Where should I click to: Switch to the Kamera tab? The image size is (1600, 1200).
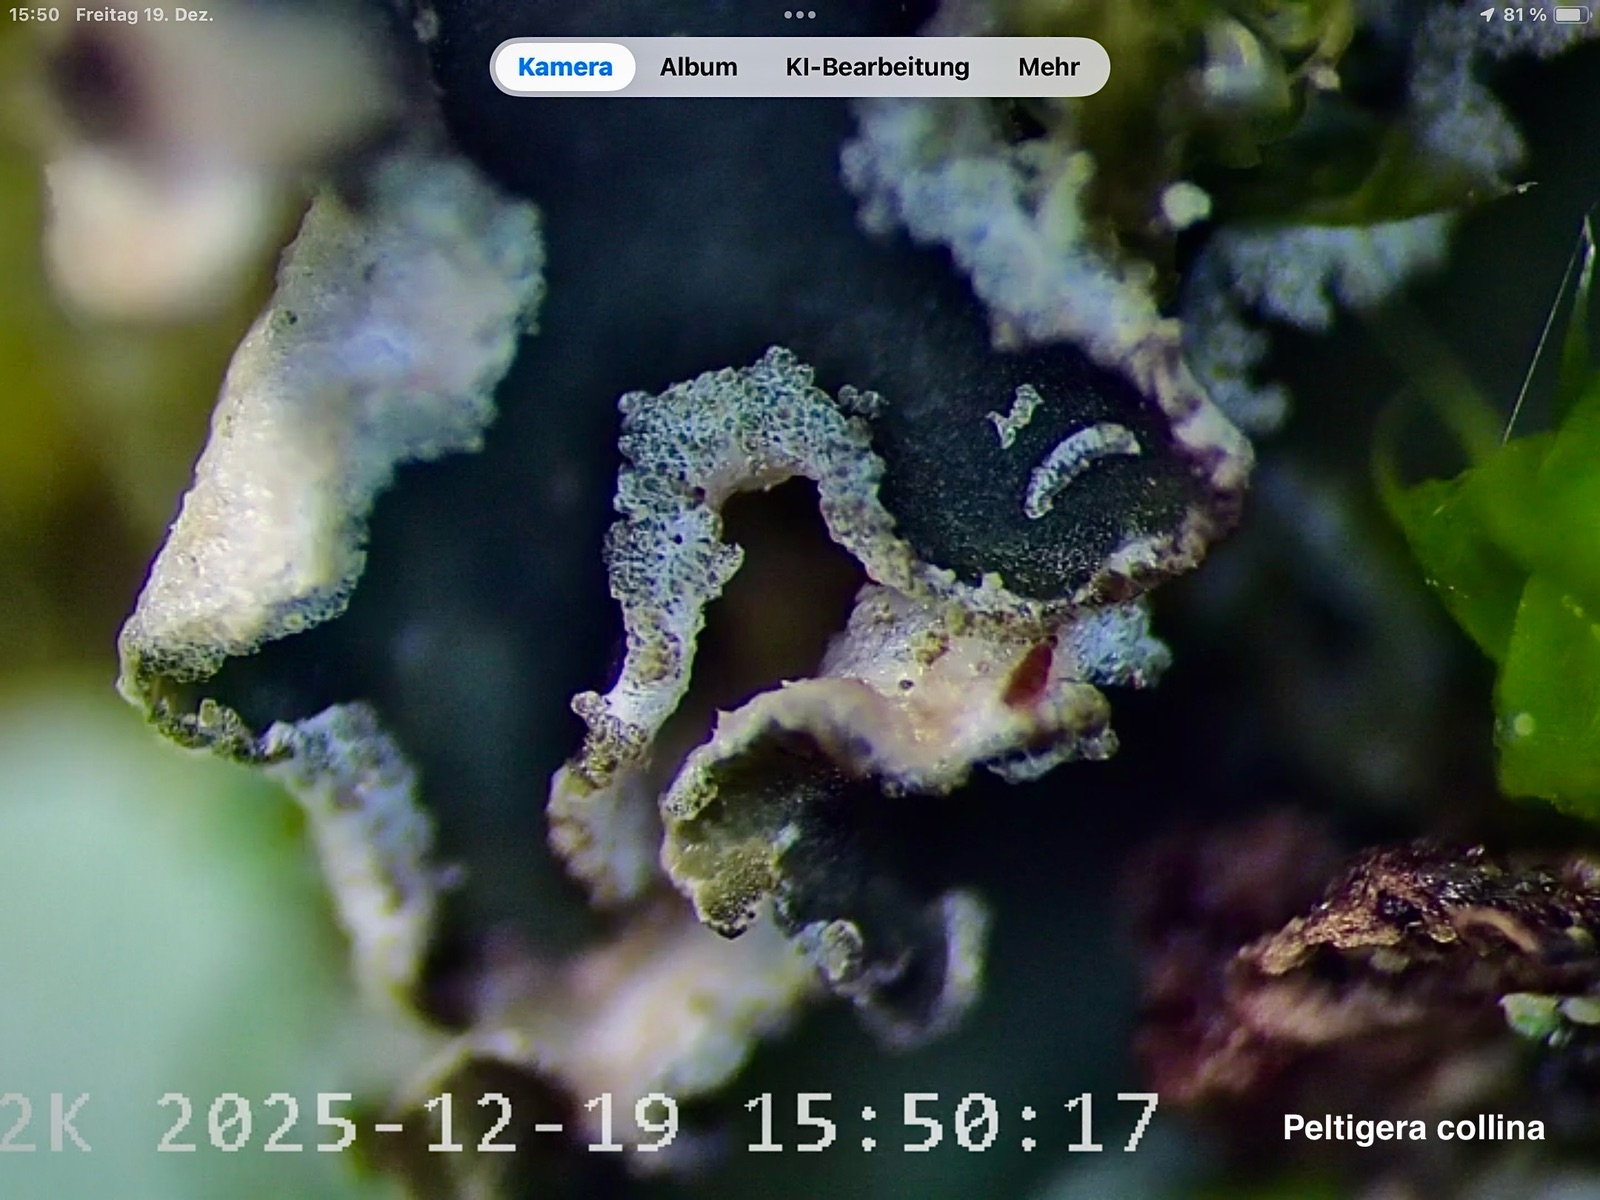point(565,67)
